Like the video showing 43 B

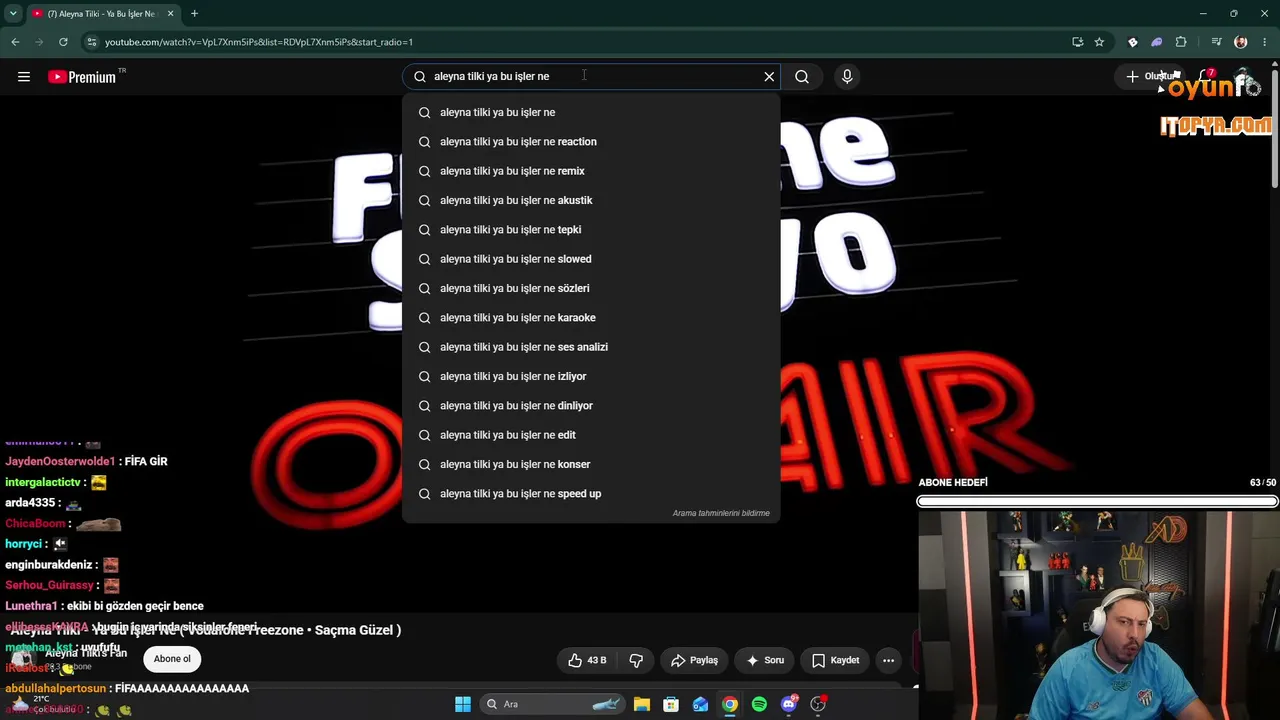(x=587, y=660)
